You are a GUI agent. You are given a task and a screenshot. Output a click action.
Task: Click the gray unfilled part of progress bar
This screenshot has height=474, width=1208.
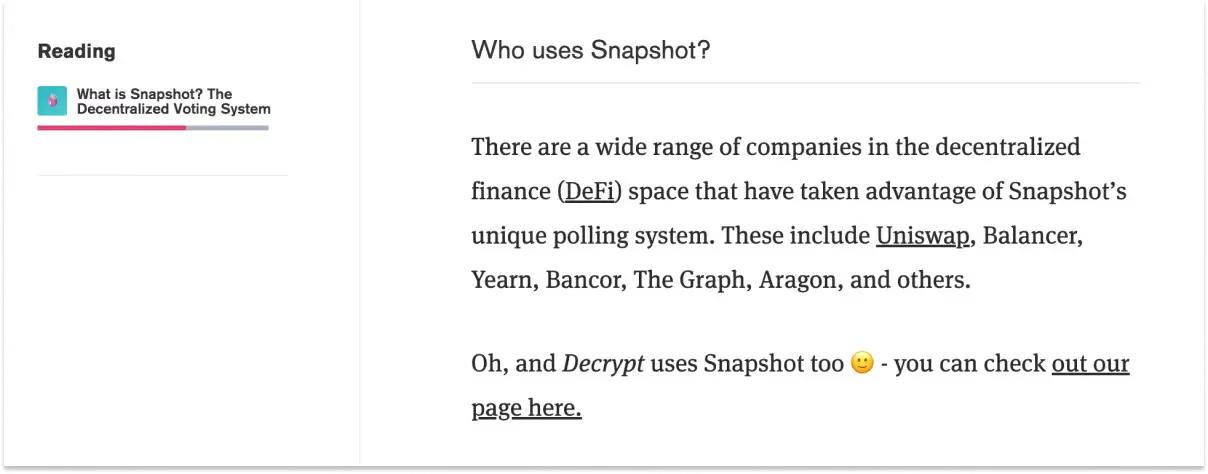[x=227, y=128]
